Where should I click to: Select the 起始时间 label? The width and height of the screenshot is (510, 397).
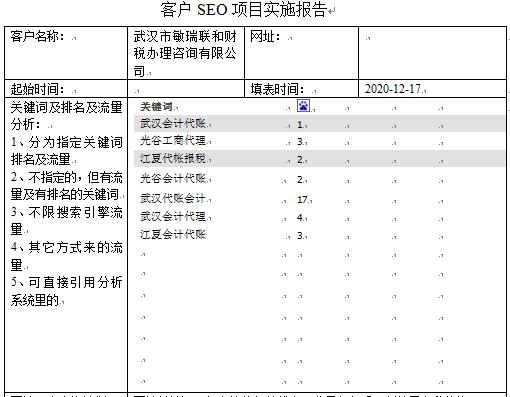pos(38,89)
